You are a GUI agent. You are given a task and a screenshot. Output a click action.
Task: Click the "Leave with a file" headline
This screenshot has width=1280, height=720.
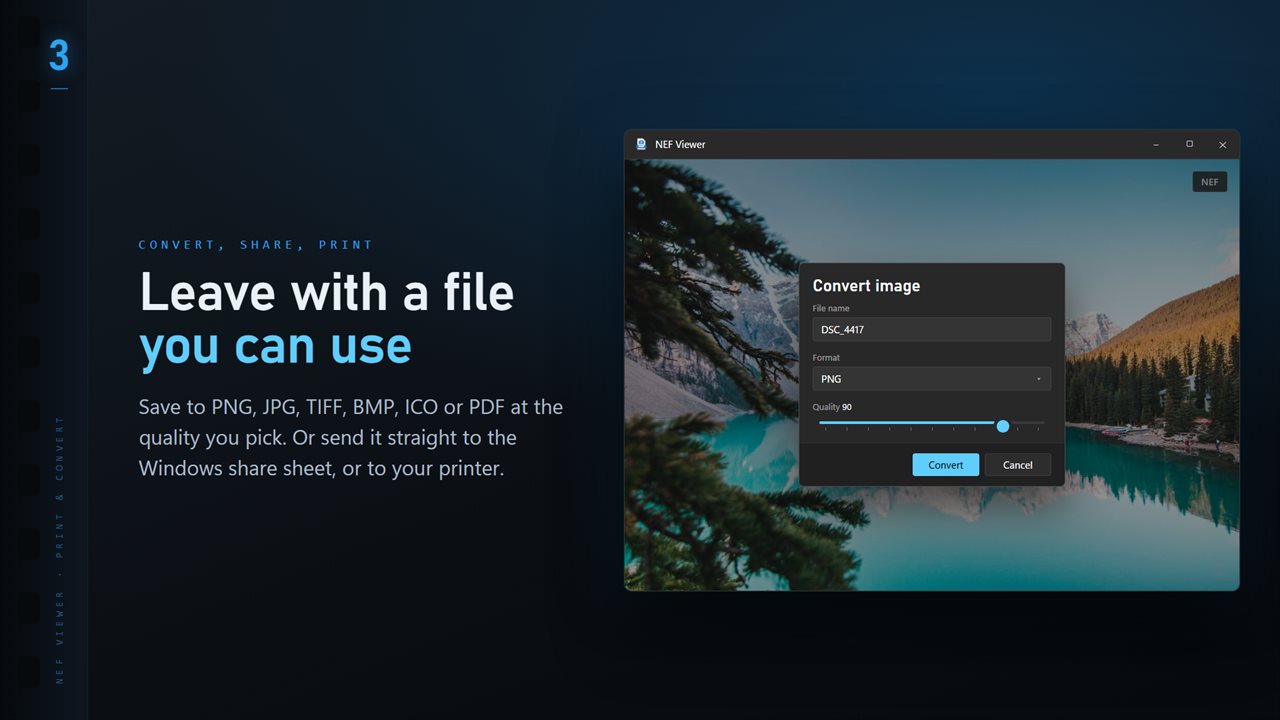[327, 292]
